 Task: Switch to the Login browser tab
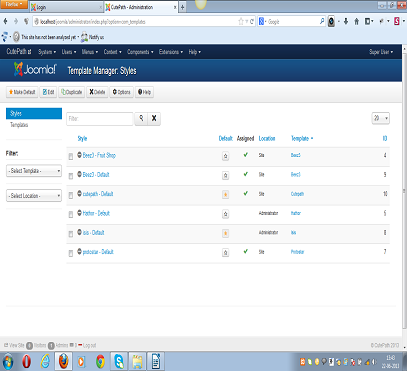[66, 7]
